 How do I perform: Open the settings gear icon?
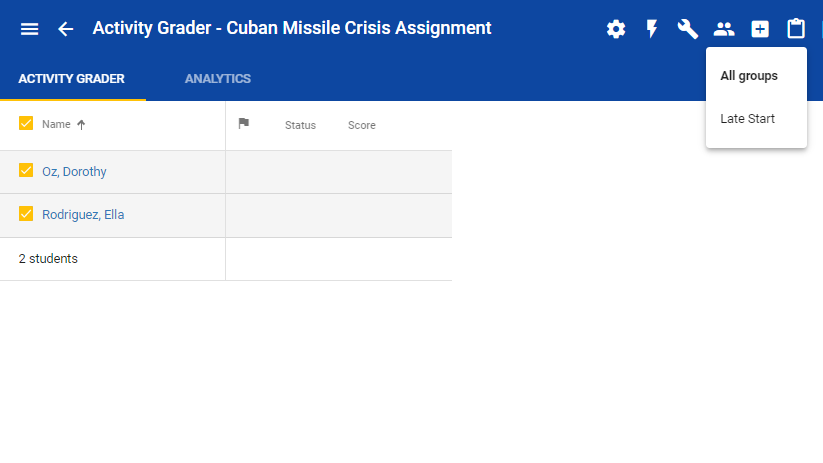616,29
